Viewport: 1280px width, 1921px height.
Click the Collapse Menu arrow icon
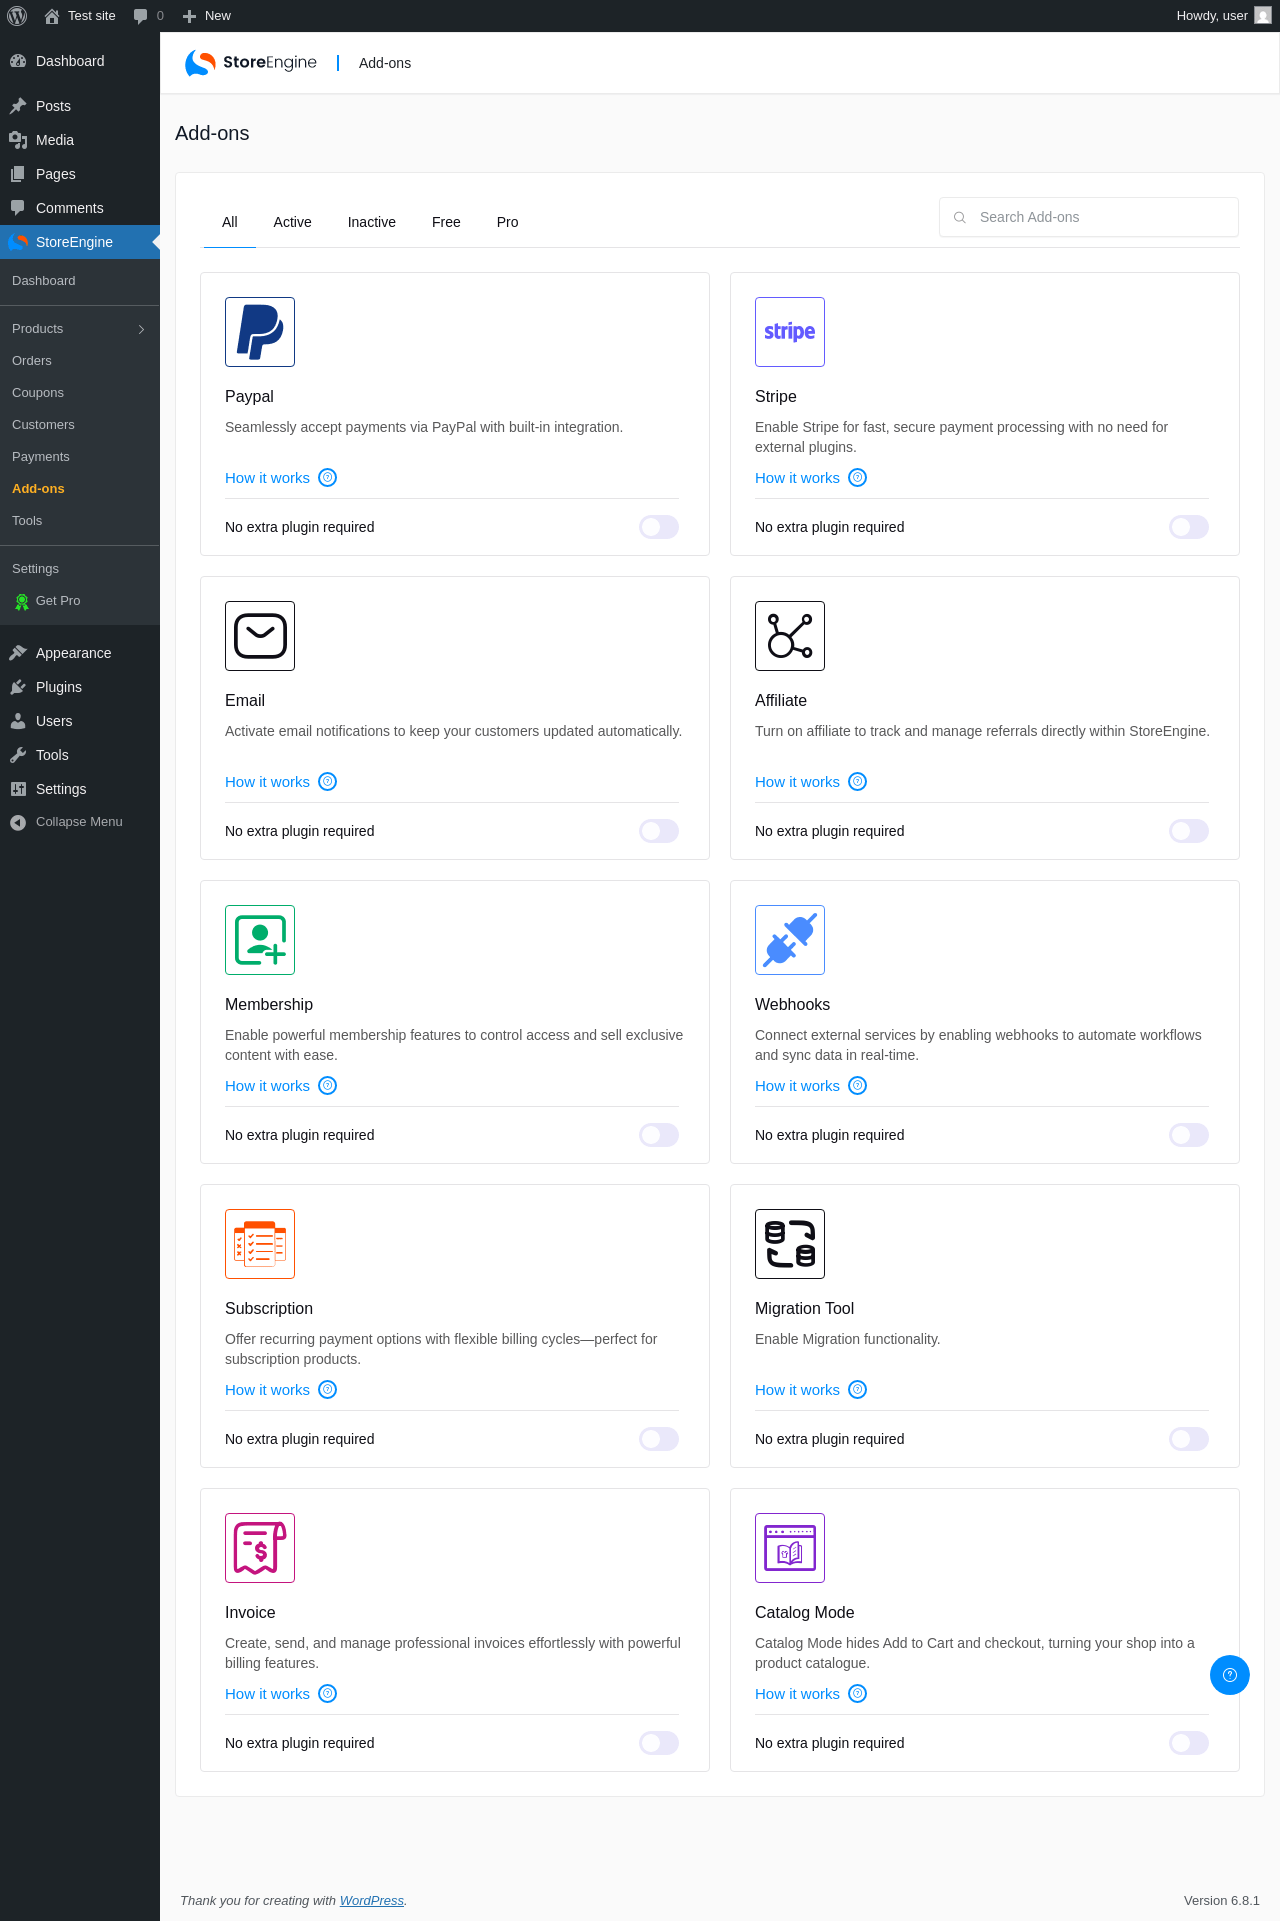[18, 822]
